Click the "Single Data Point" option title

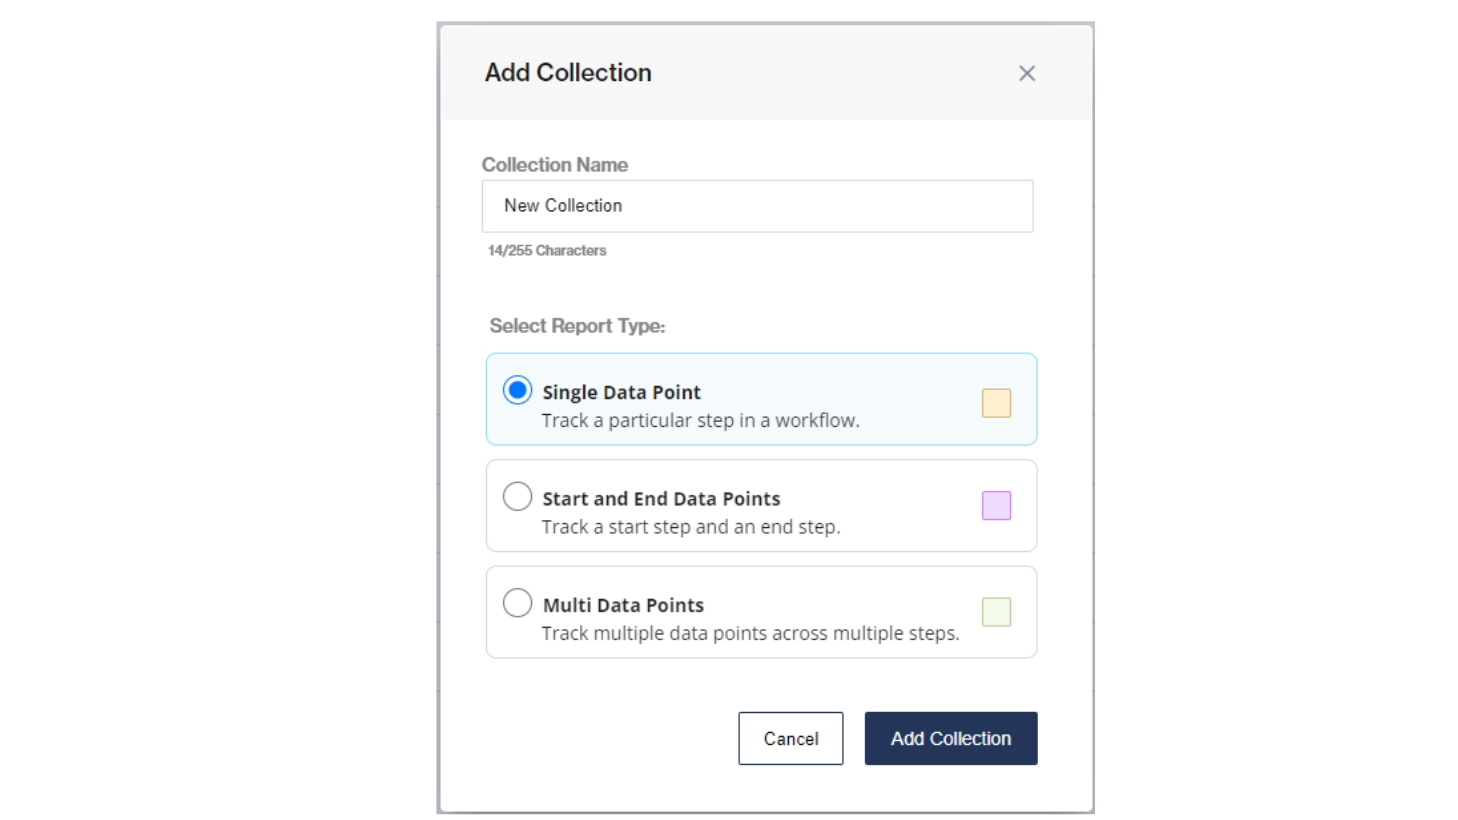click(621, 392)
